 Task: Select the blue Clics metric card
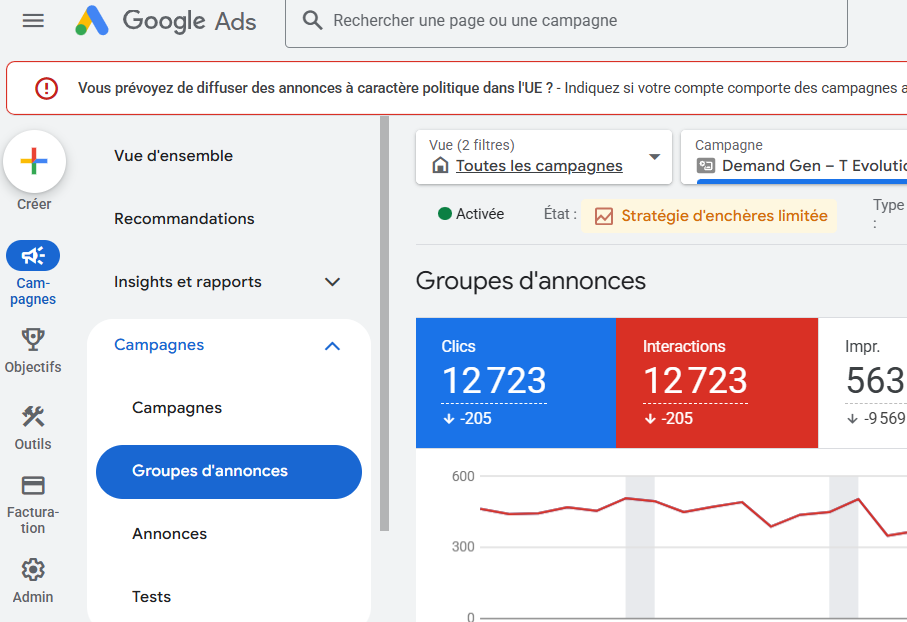(515, 383)
